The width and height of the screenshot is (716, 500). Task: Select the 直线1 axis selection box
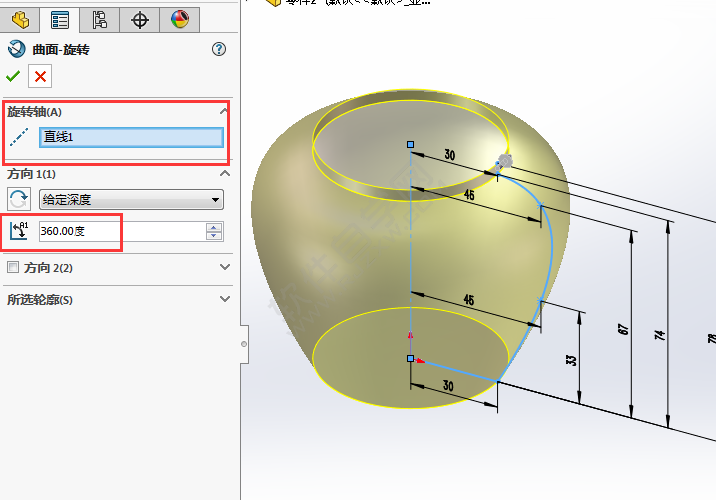(x=132, y=137)
